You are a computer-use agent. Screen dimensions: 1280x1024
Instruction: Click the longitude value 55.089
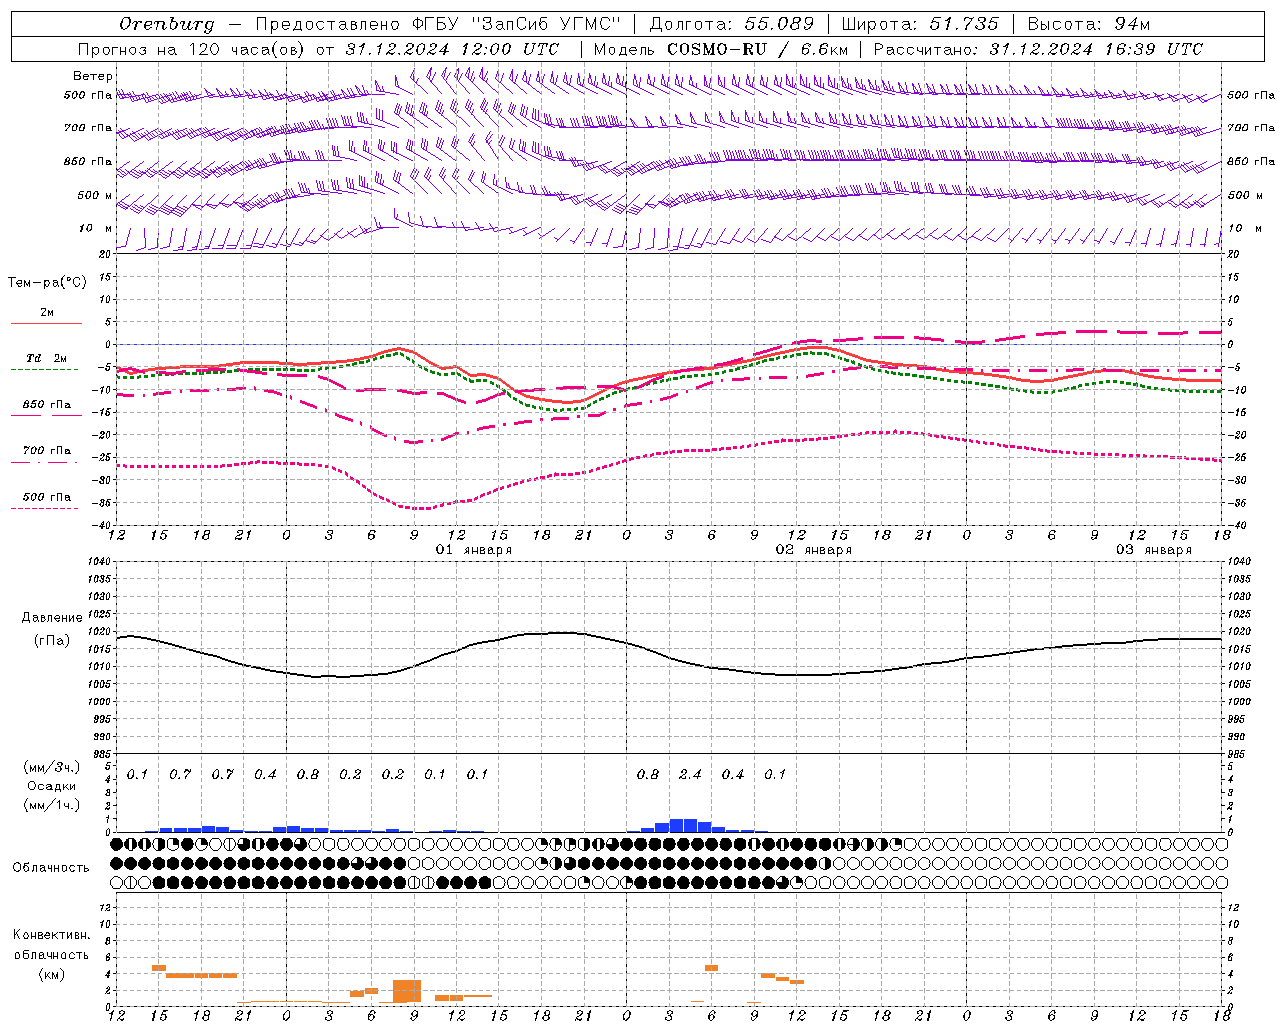[780, 24]
